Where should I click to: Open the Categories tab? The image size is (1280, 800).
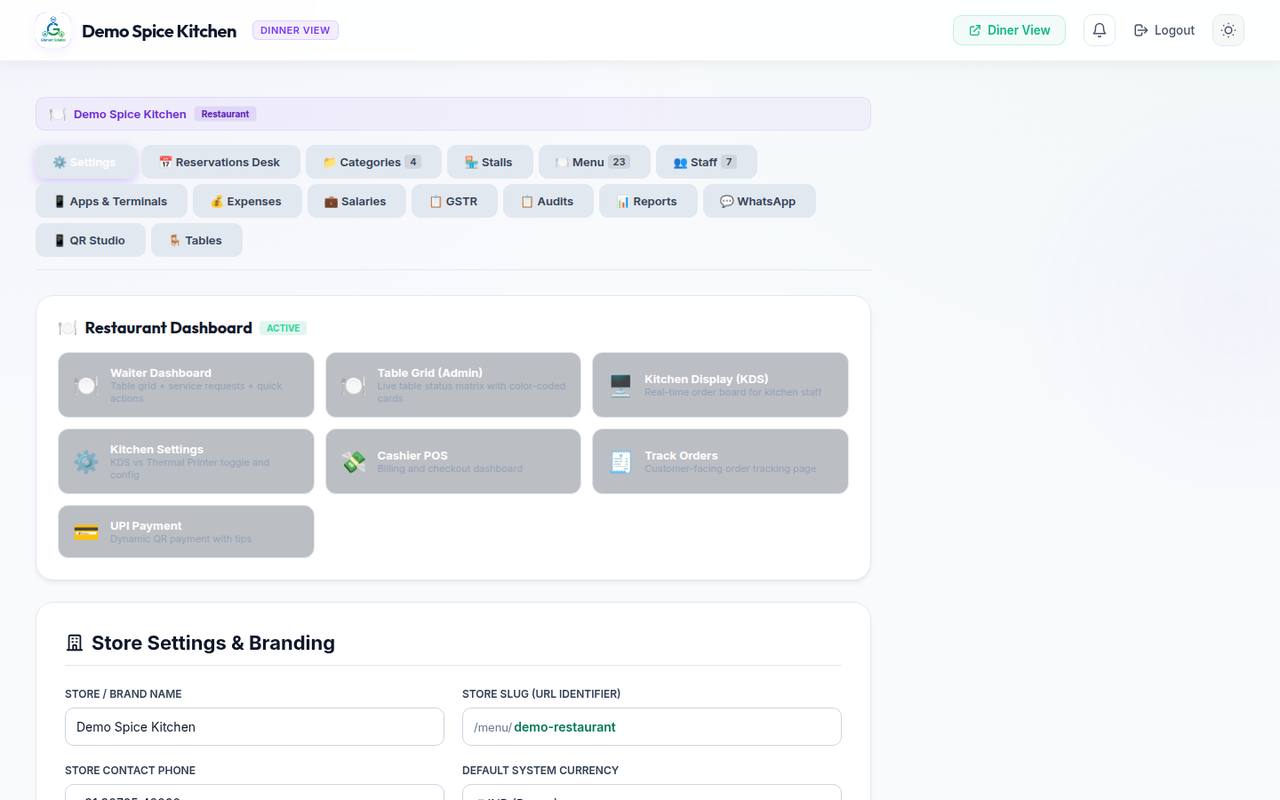click(x=373, y=162)
